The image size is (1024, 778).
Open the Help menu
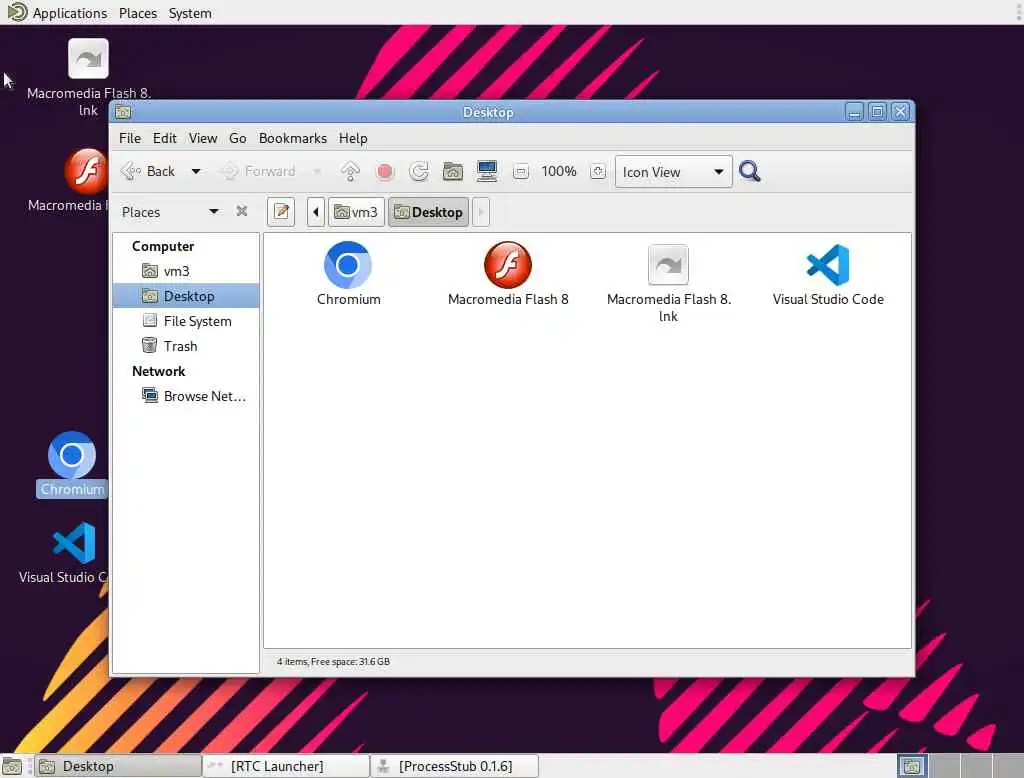tap(353, 138)
